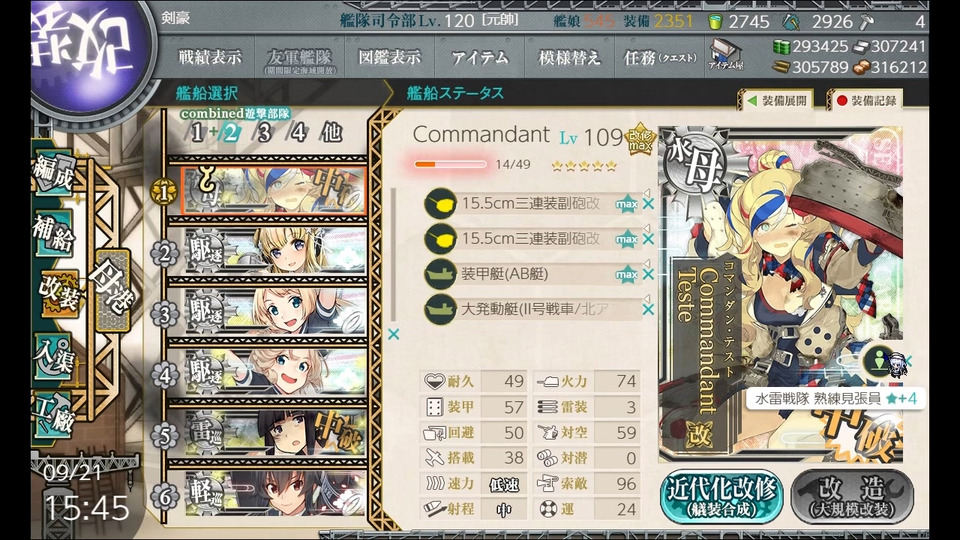This screenshot has width=960, height=540.
Task: Open the アイテム屋 item shop icon
Action: pyautogui.click(x=726, y=54)
